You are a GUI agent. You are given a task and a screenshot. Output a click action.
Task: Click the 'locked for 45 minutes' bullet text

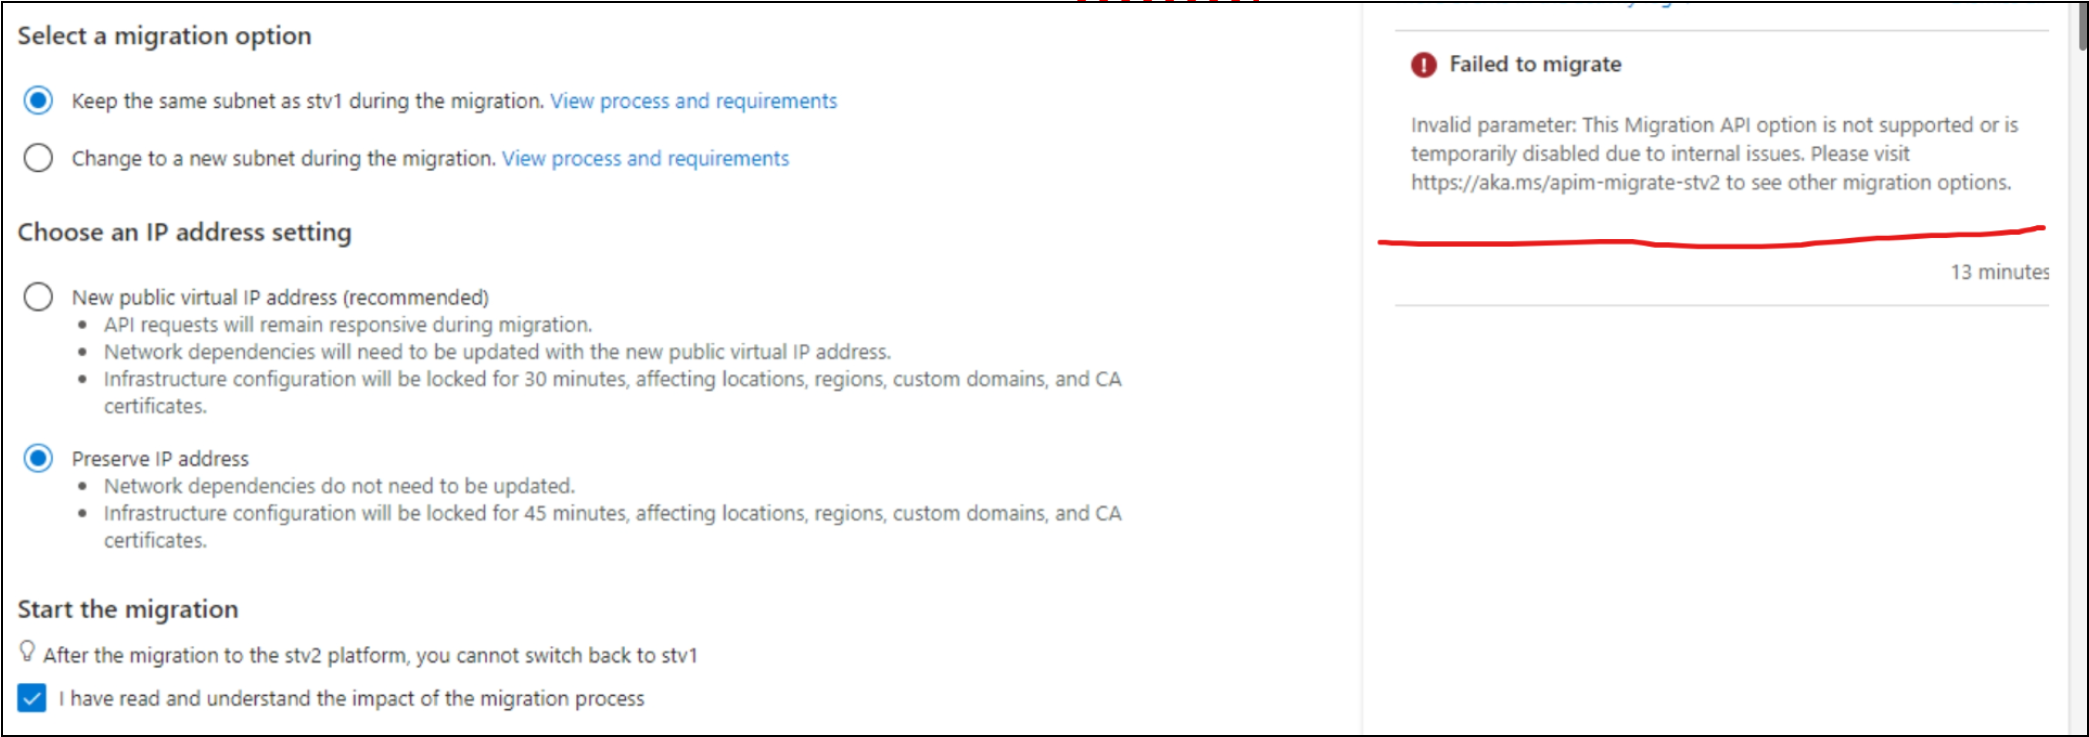[x=612, y=513]
